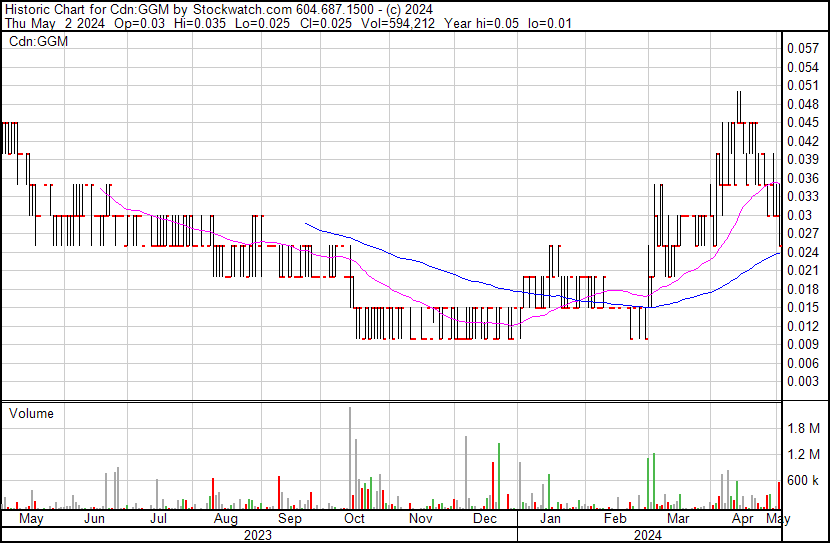830x543 pixels.
Task: Click the Volume panel label
Action: click(x=31, y=413)
